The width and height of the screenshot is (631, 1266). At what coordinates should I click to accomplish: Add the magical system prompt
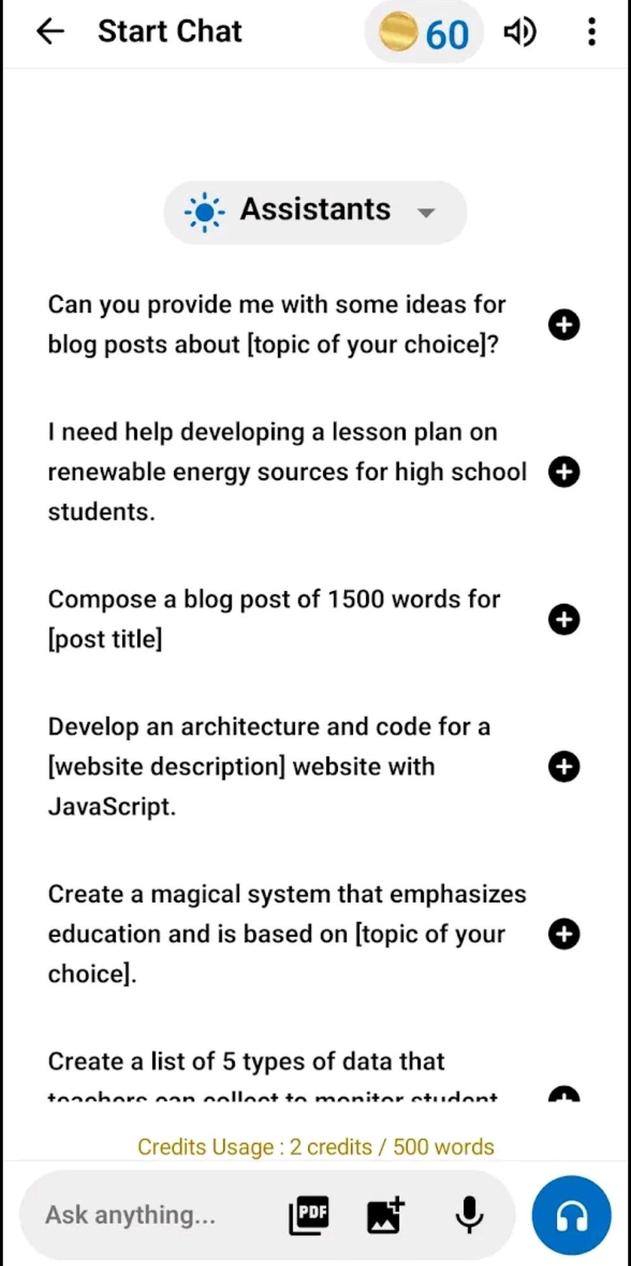pos(564,934)
